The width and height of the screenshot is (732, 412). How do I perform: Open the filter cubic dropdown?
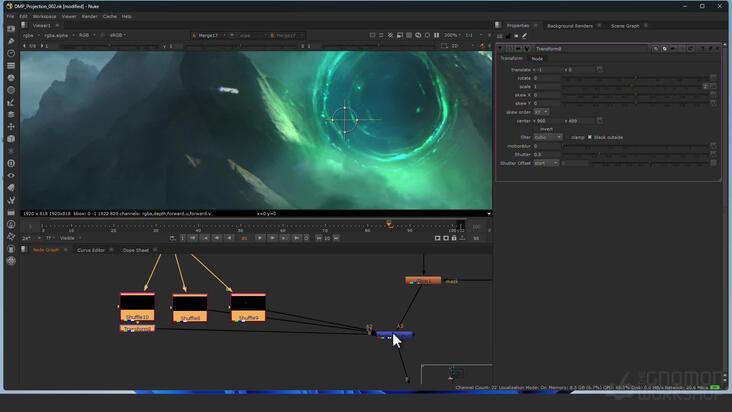(x=548, y=137)
